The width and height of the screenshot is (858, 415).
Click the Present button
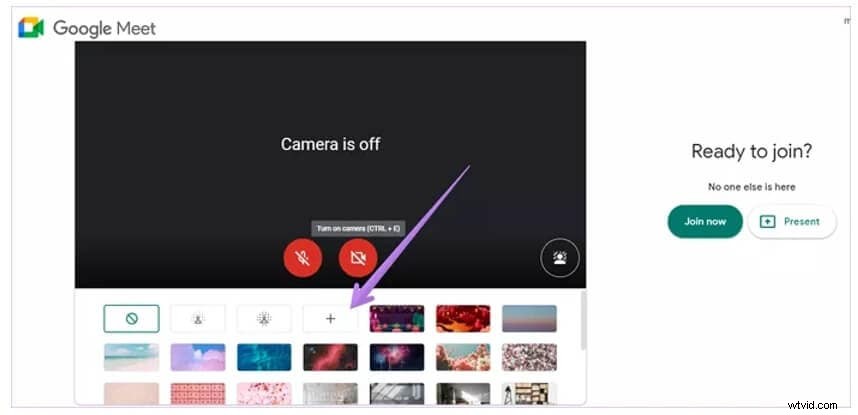point(792,222)
